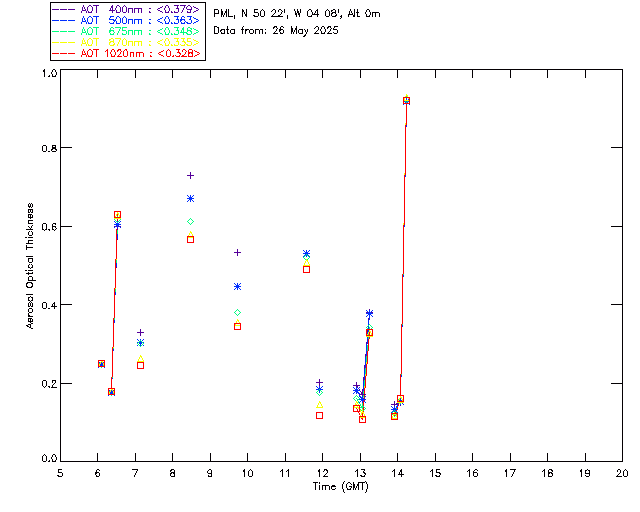Click the y-axis tick label 0.4
The height and width of the screenshot is (512, 640).
pos(49,305)
